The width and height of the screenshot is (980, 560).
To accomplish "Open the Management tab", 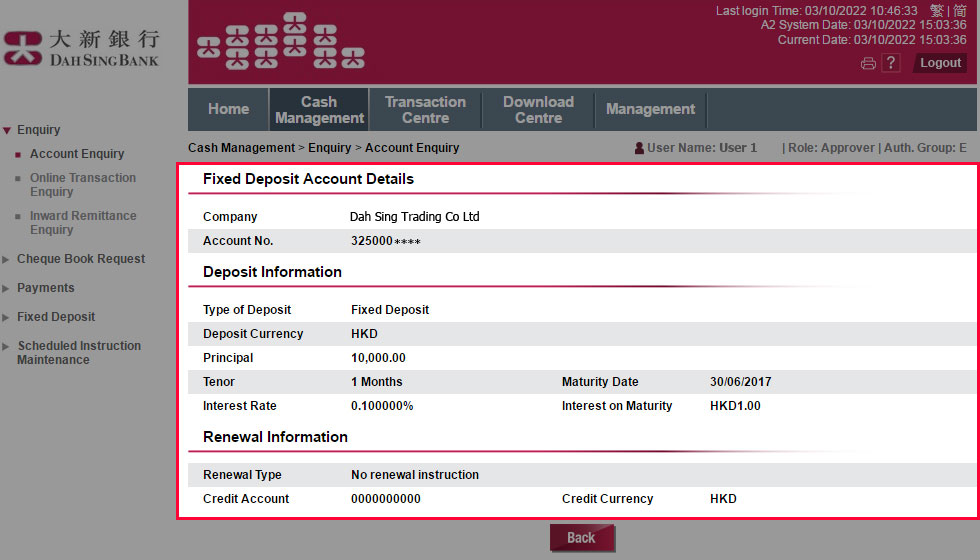I will 650,109.
